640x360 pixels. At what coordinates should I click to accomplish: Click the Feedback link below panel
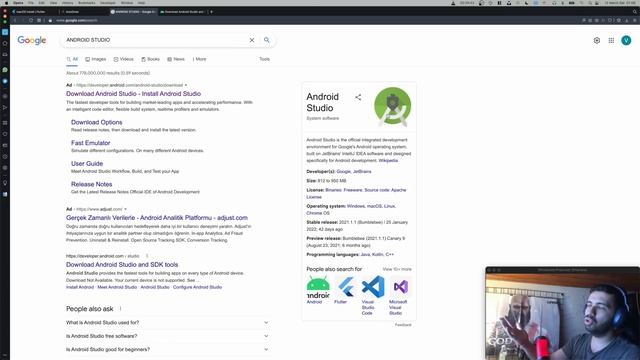coord(403,325)
